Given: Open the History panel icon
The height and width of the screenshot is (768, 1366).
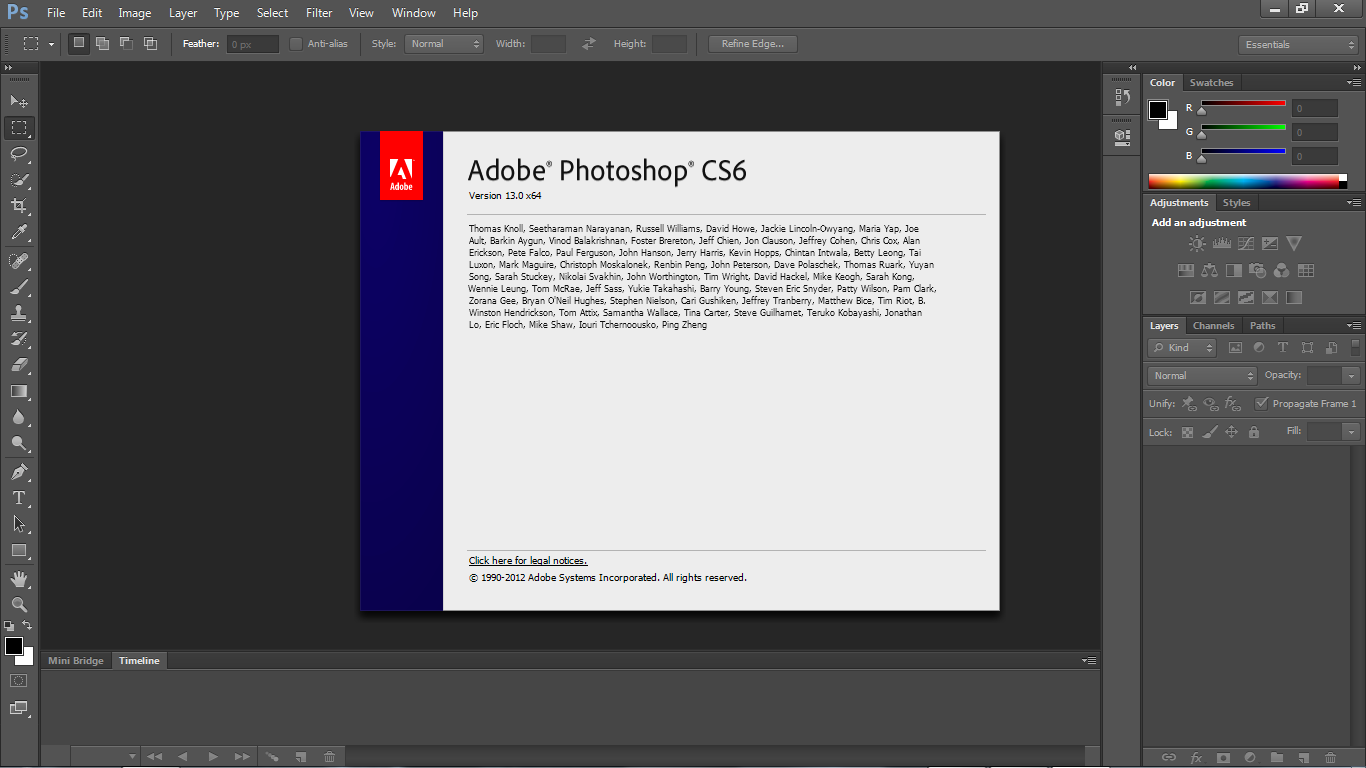Looking at the screenshot, I should tap(1122, 97).
